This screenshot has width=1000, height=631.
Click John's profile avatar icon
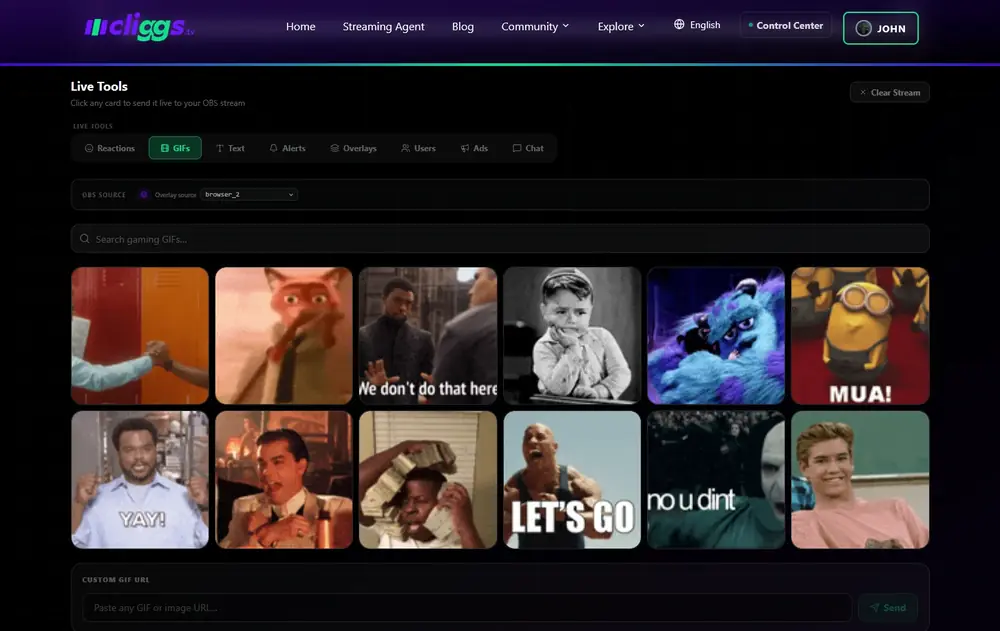tap(864, 28)
